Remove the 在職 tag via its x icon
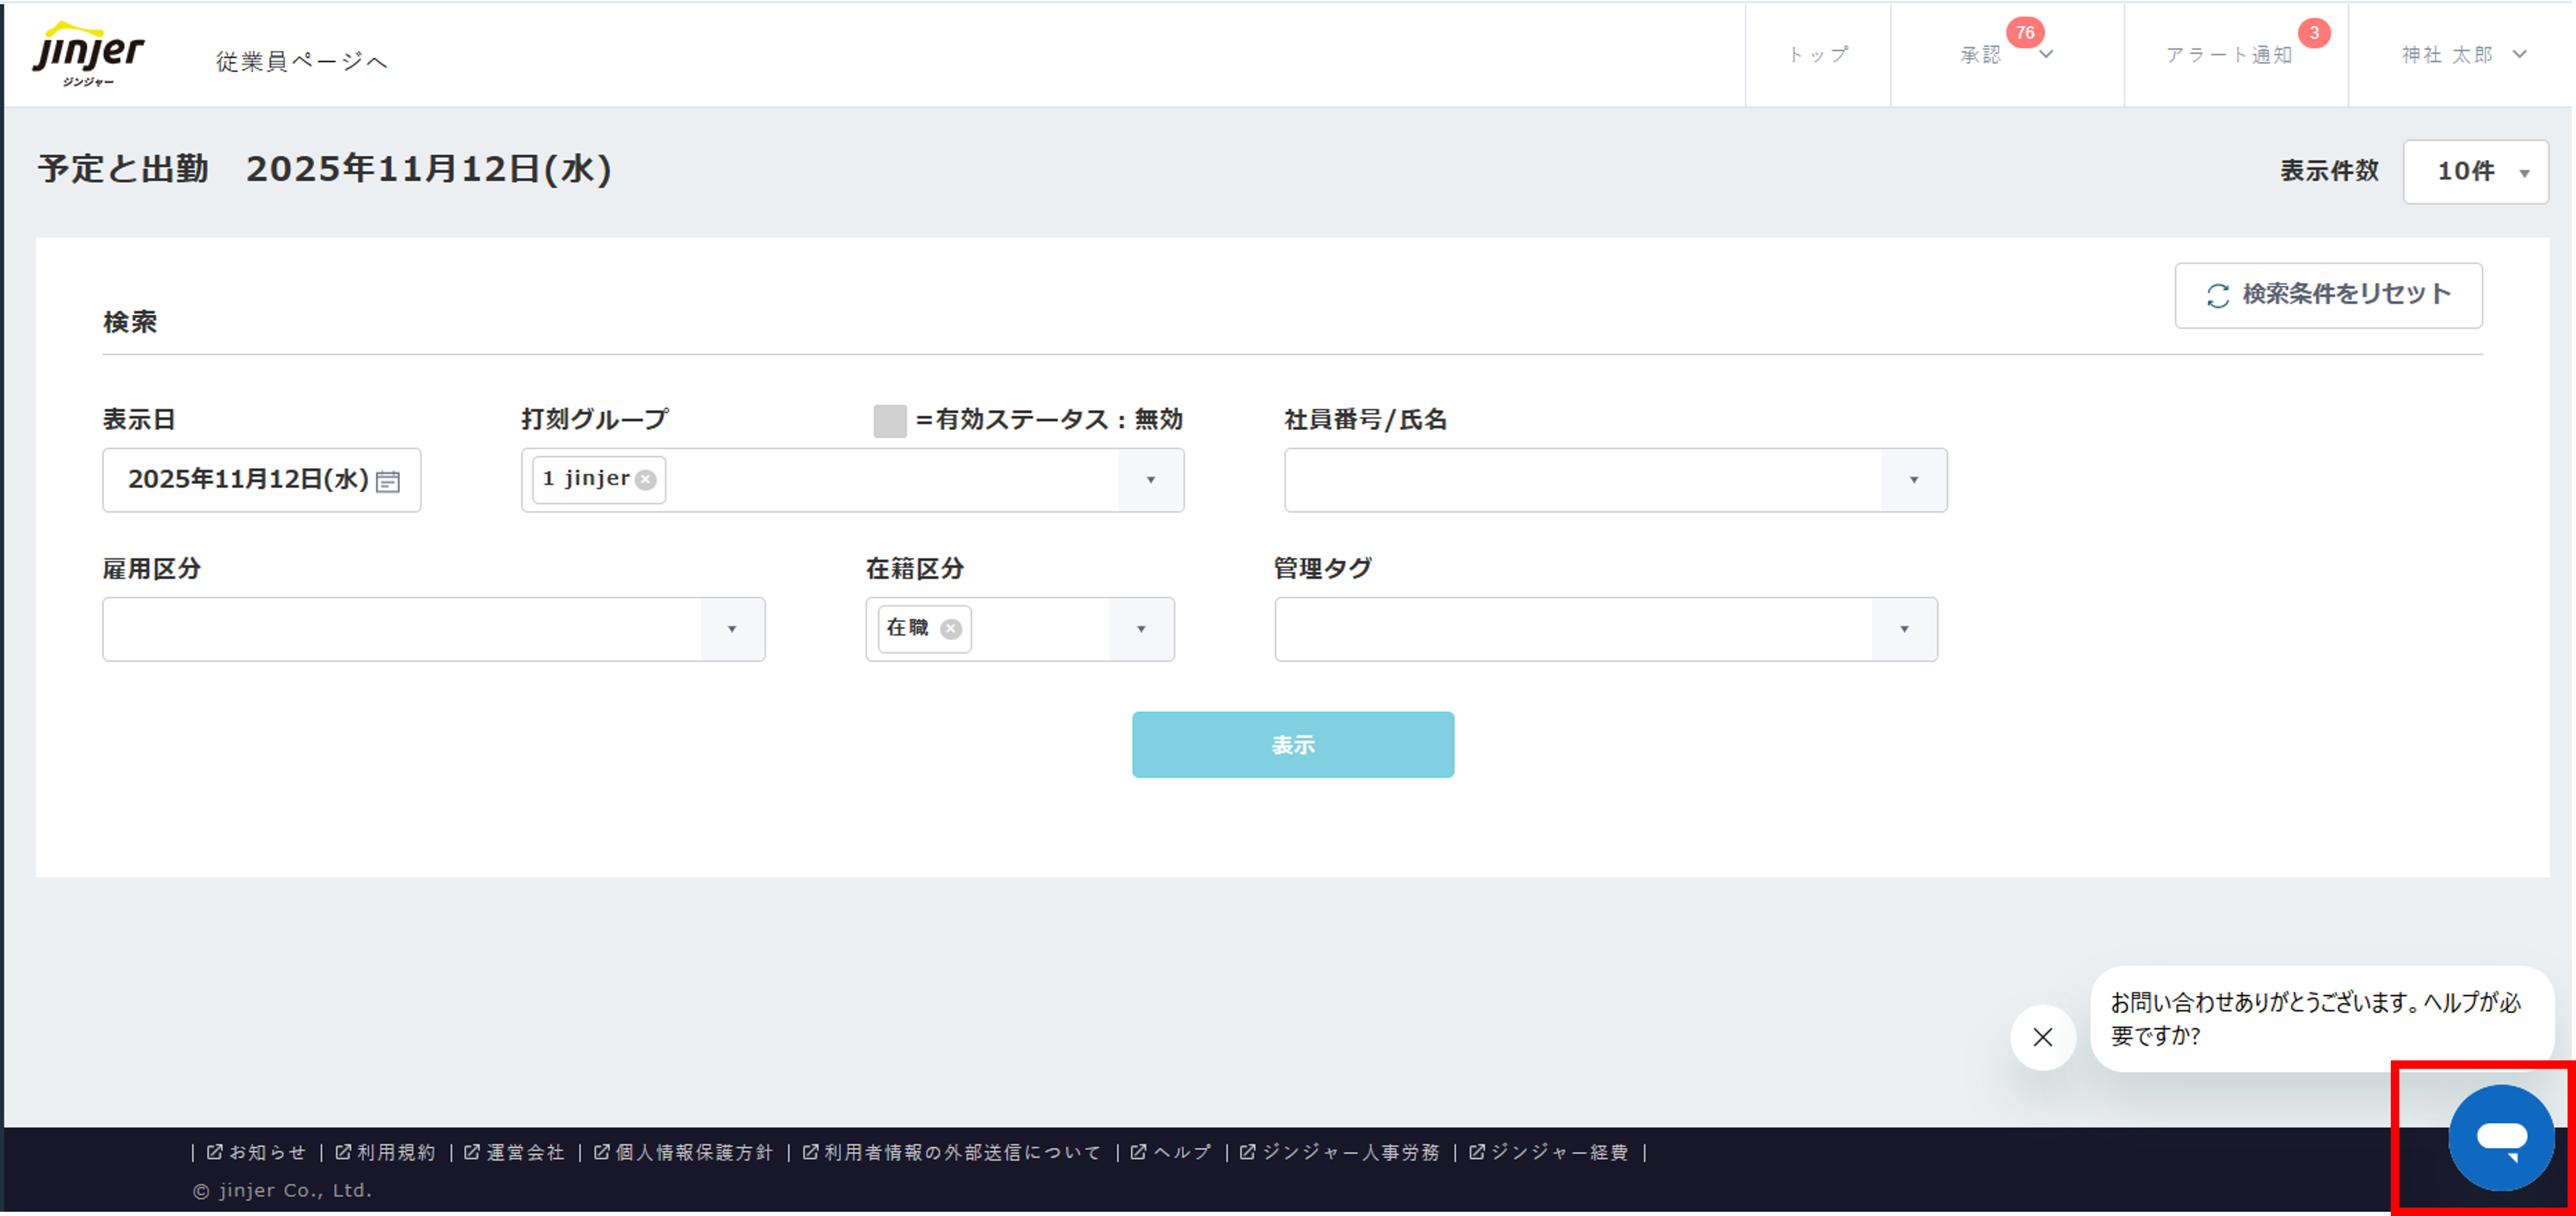Screen dimensions: 2576x1216 tap(952, 628)
